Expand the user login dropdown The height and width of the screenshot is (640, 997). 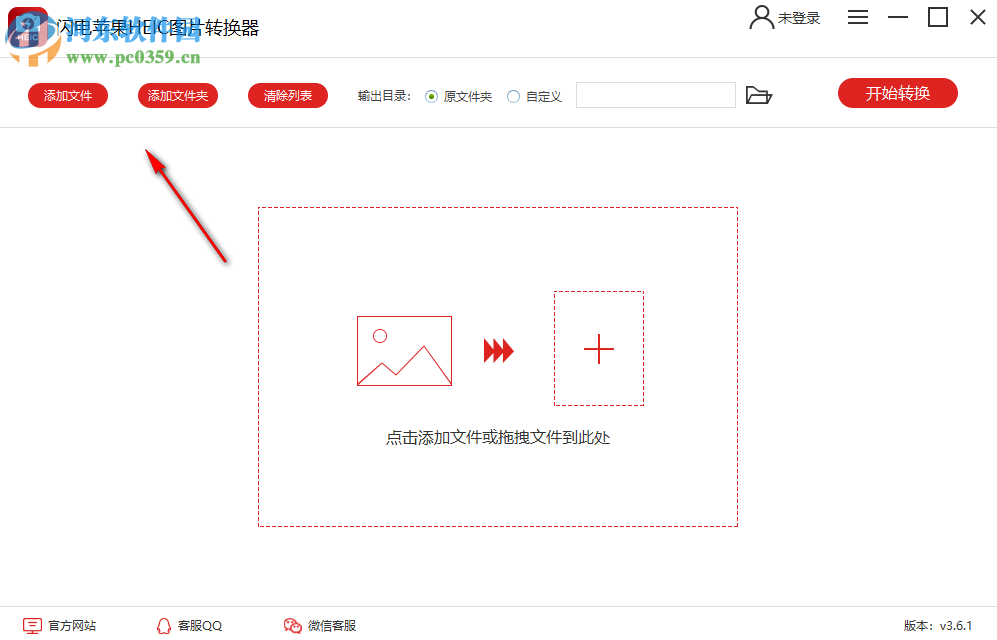[784, 17]
